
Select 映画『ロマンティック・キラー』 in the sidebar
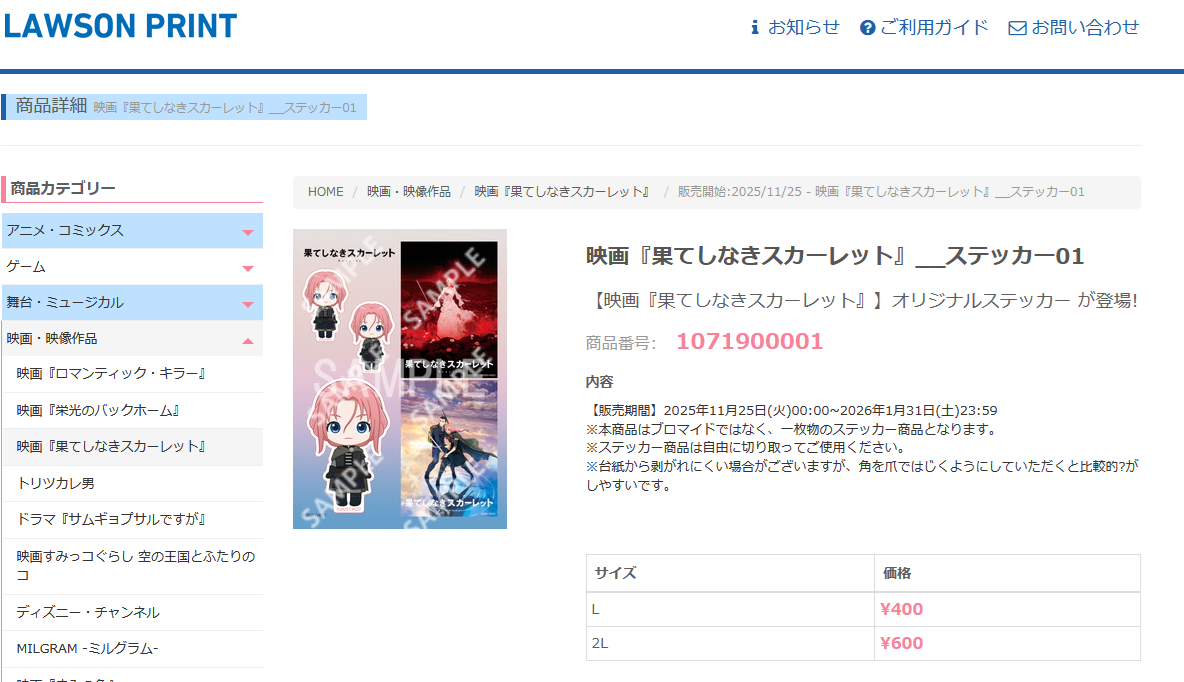111,374
